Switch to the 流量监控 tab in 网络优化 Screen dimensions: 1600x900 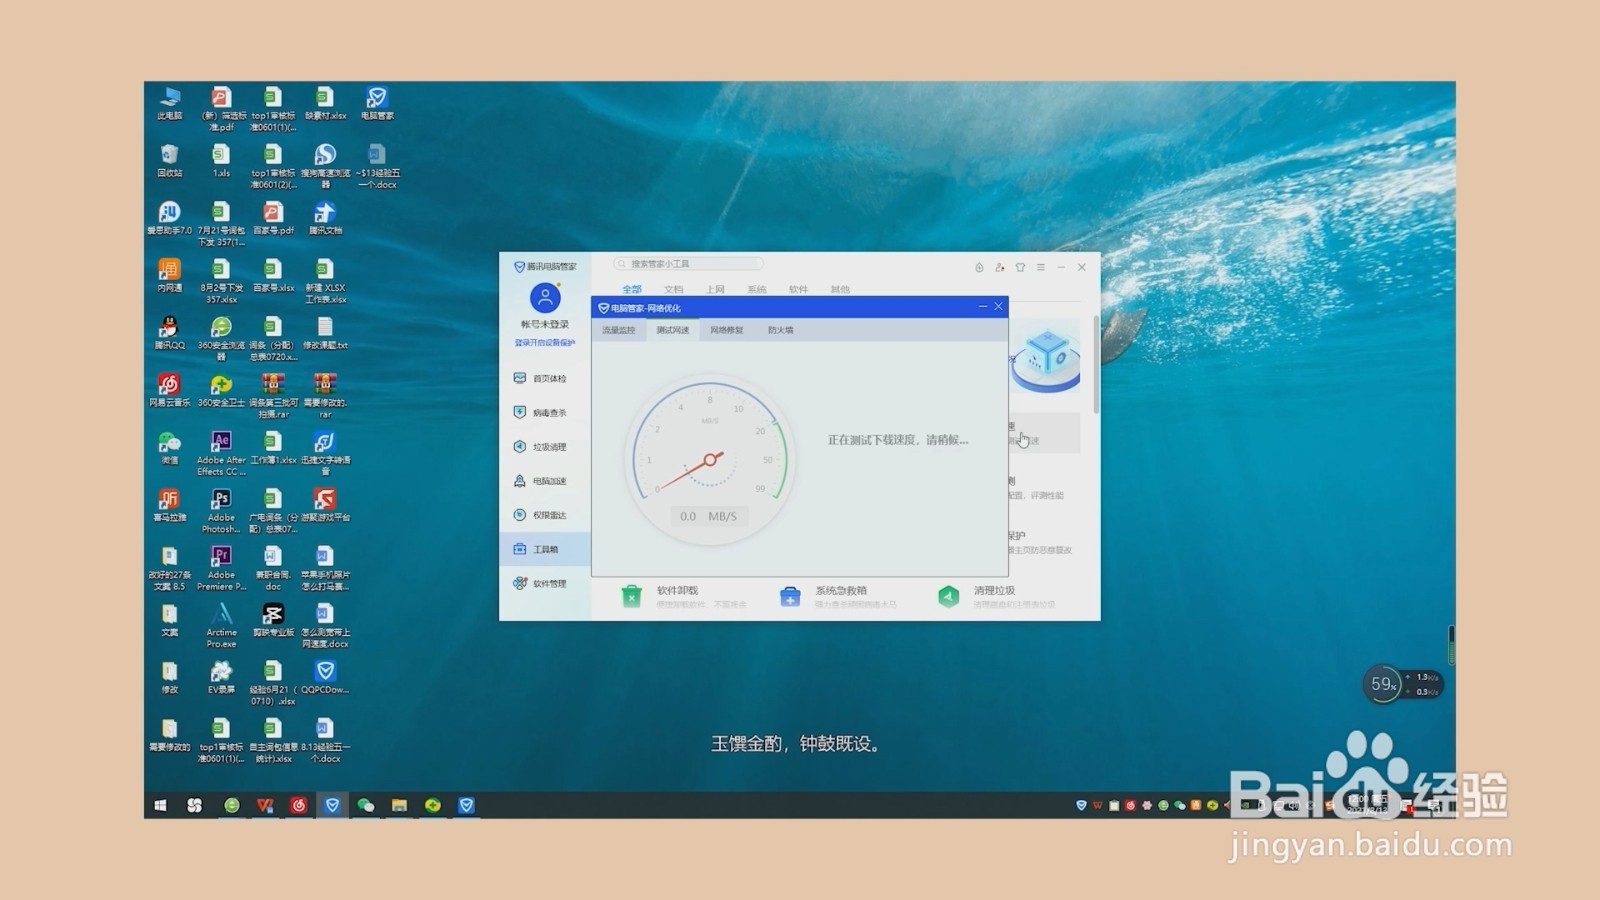tap(618, 330)
